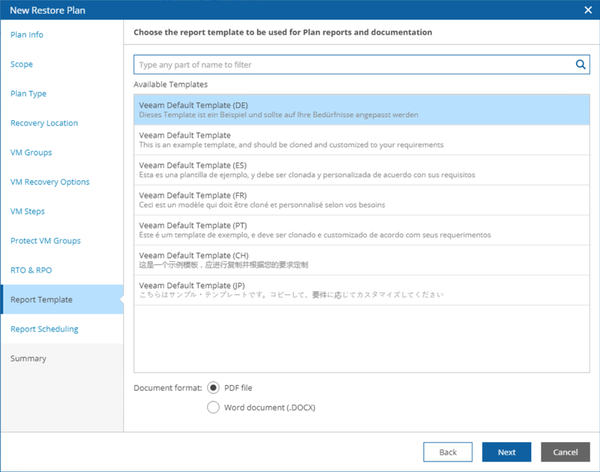Image resolution: width=600 pixels, height=472 pixels.
Task: Click the Back button
Action: pyautogui.click(x=448, y=452)
